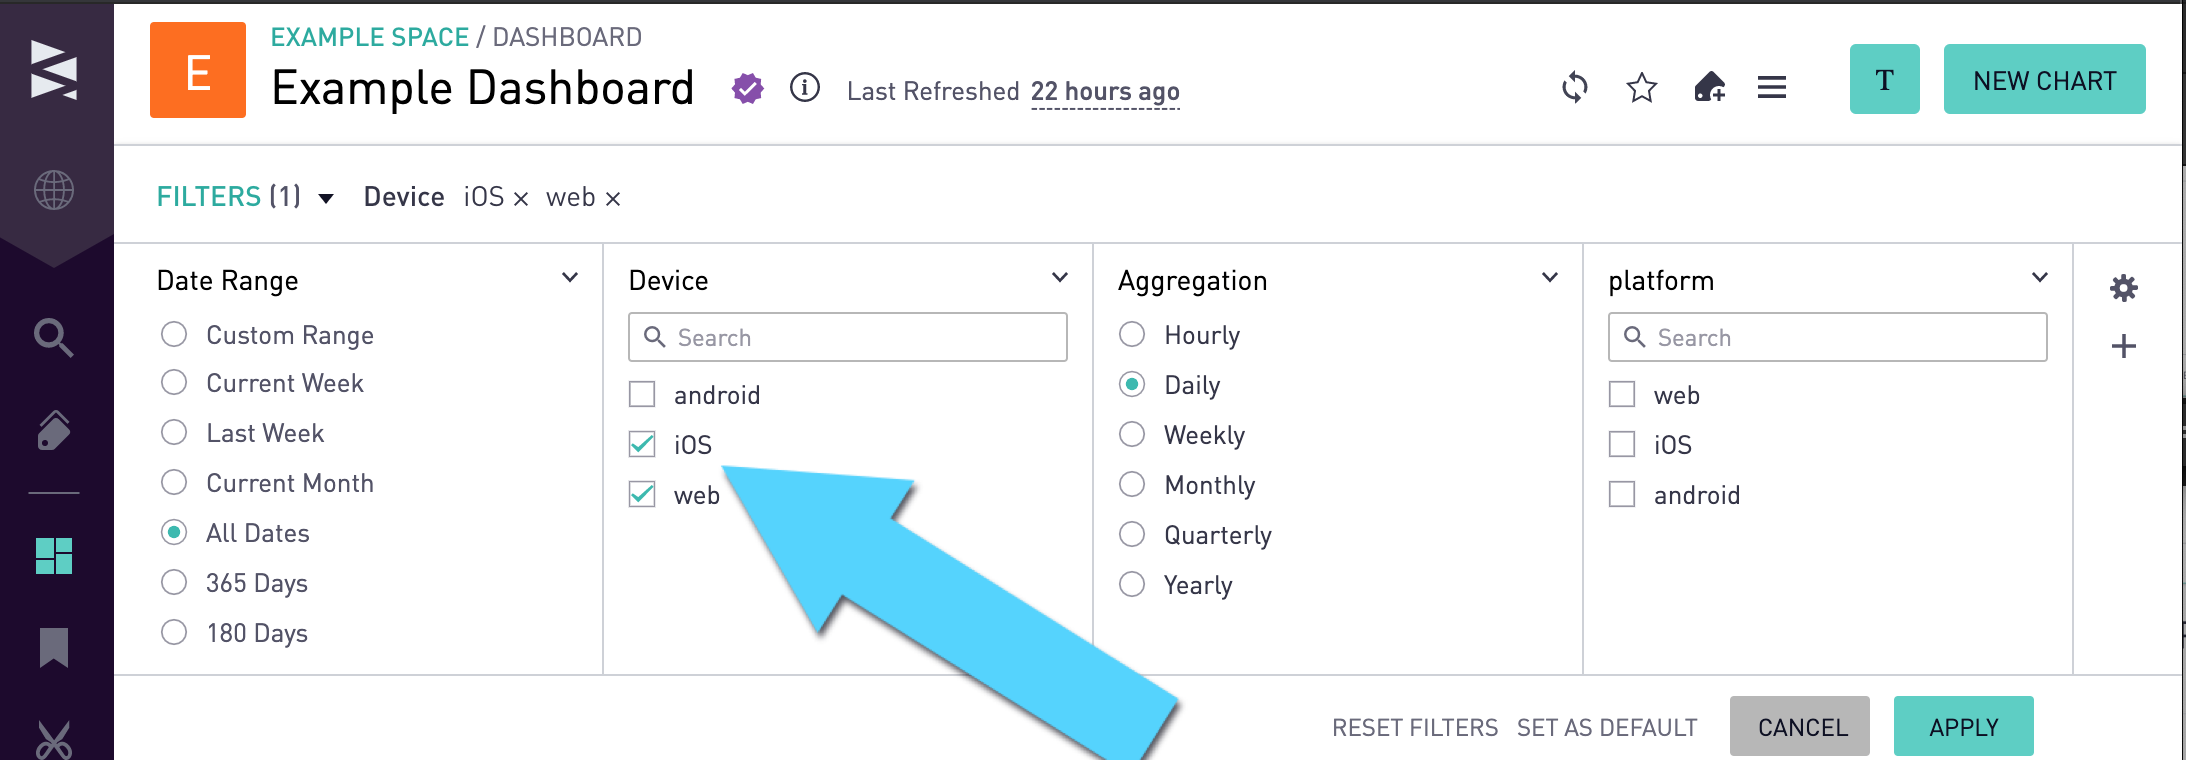Click the globe icon in the sidebar
The width and height of the screenshot is (2186, 760).
(x=53, y=191)
